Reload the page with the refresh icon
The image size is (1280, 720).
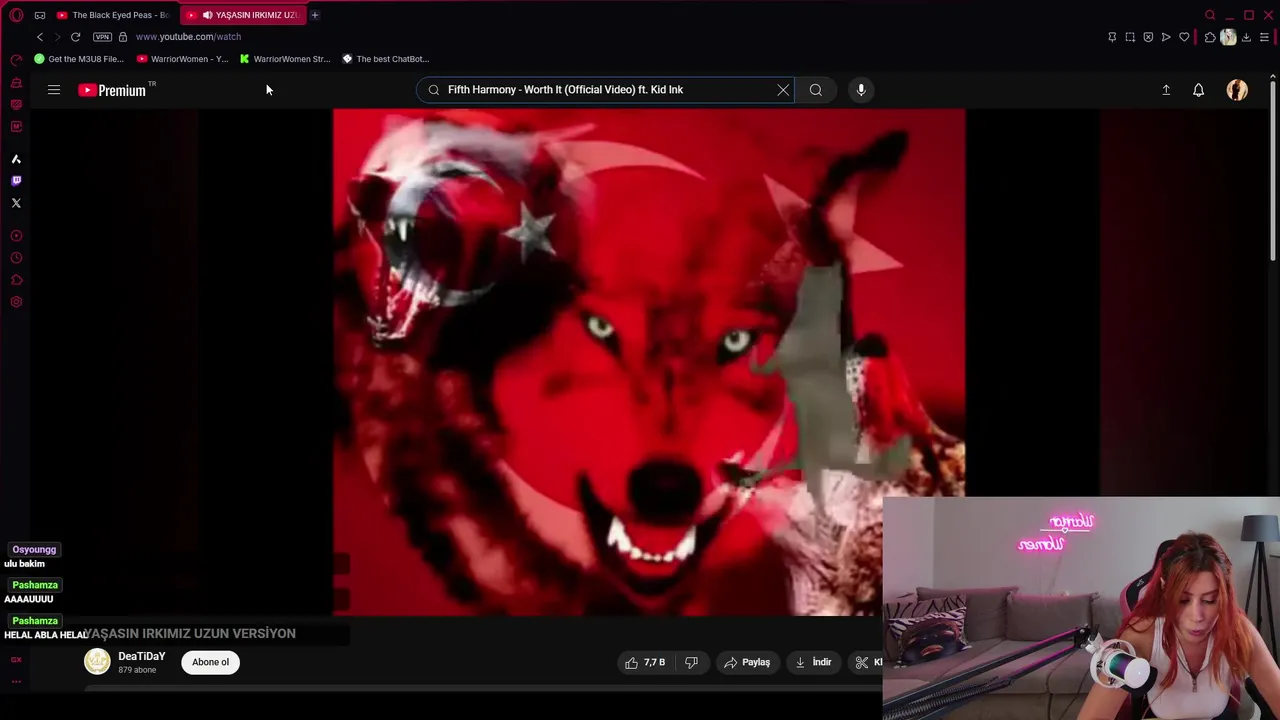tap(75, 37)
